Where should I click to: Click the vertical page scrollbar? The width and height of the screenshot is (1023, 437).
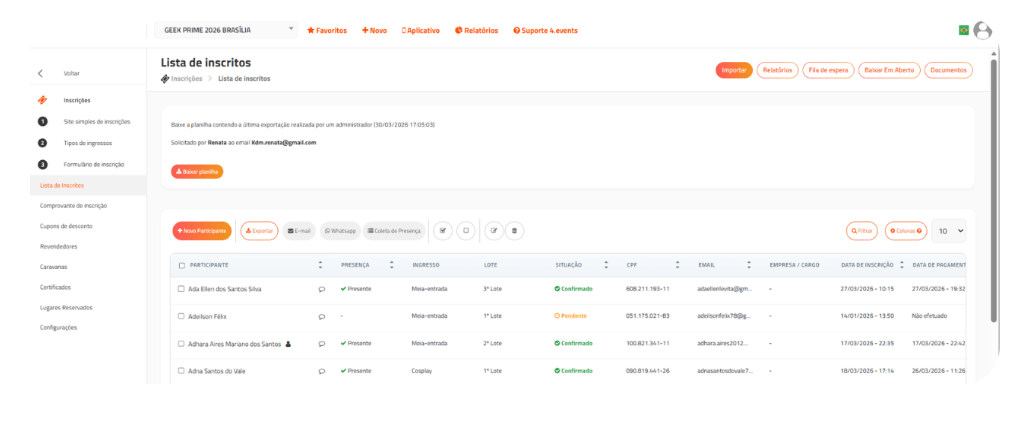[x=992, y=190]
